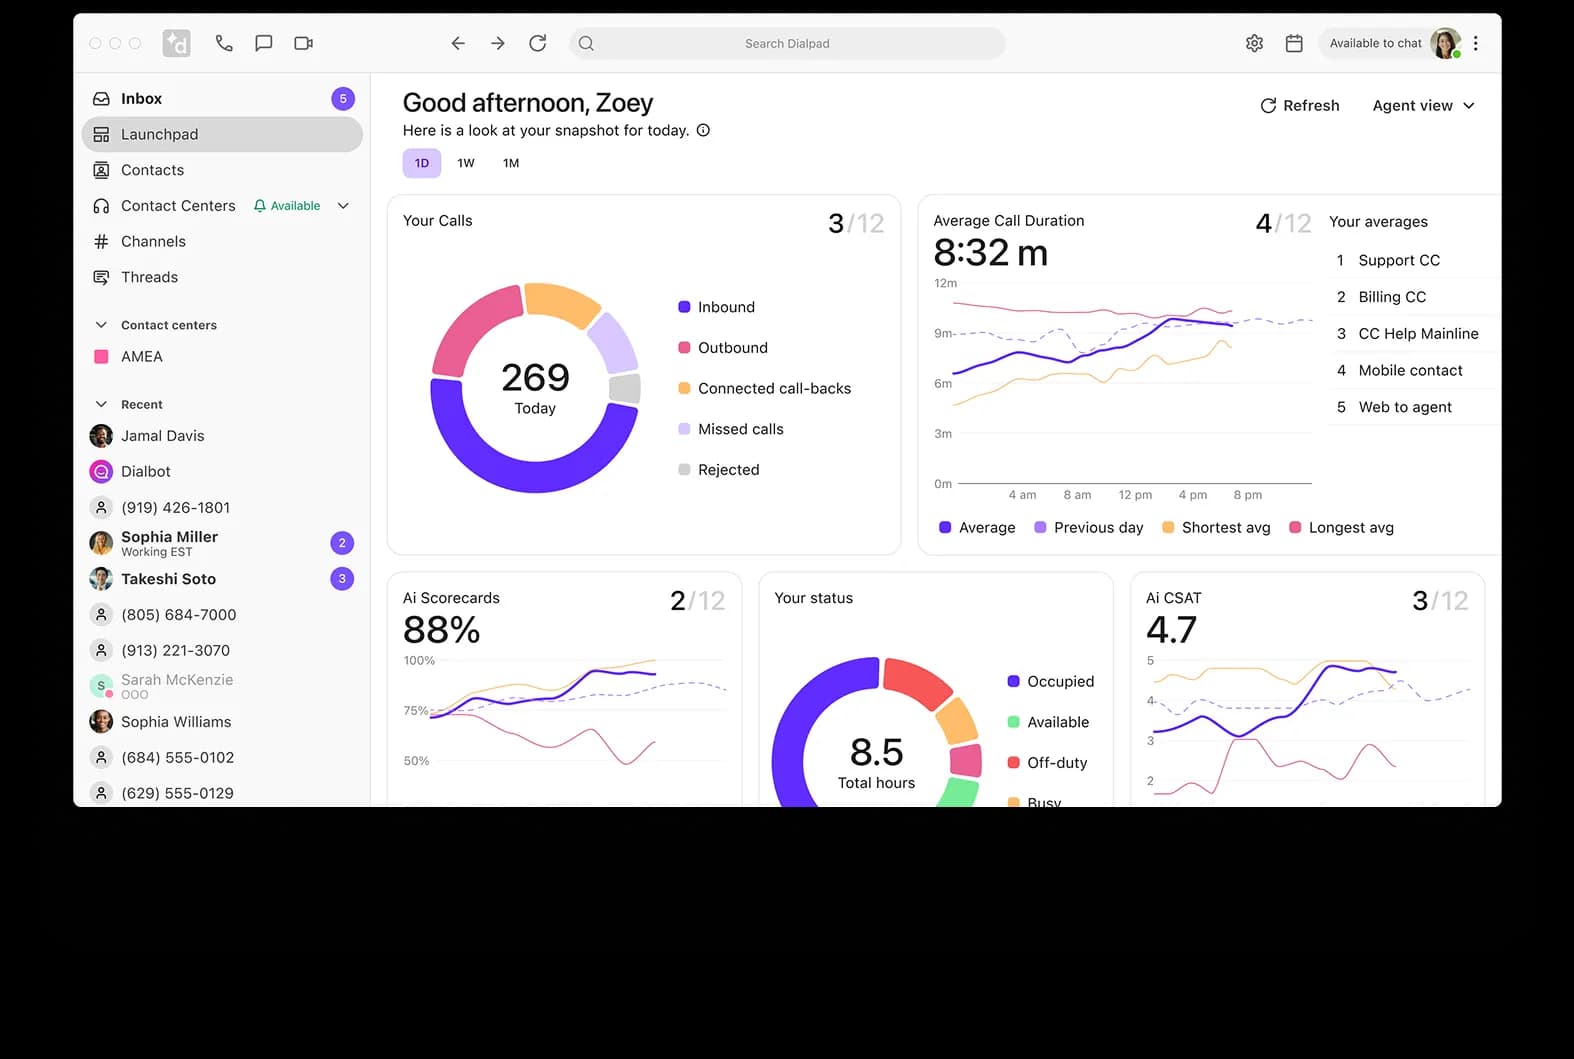The image size is (1574, 1059).
Task: Start a video meeting with camera icon
Action: click(x=304, y=43)
